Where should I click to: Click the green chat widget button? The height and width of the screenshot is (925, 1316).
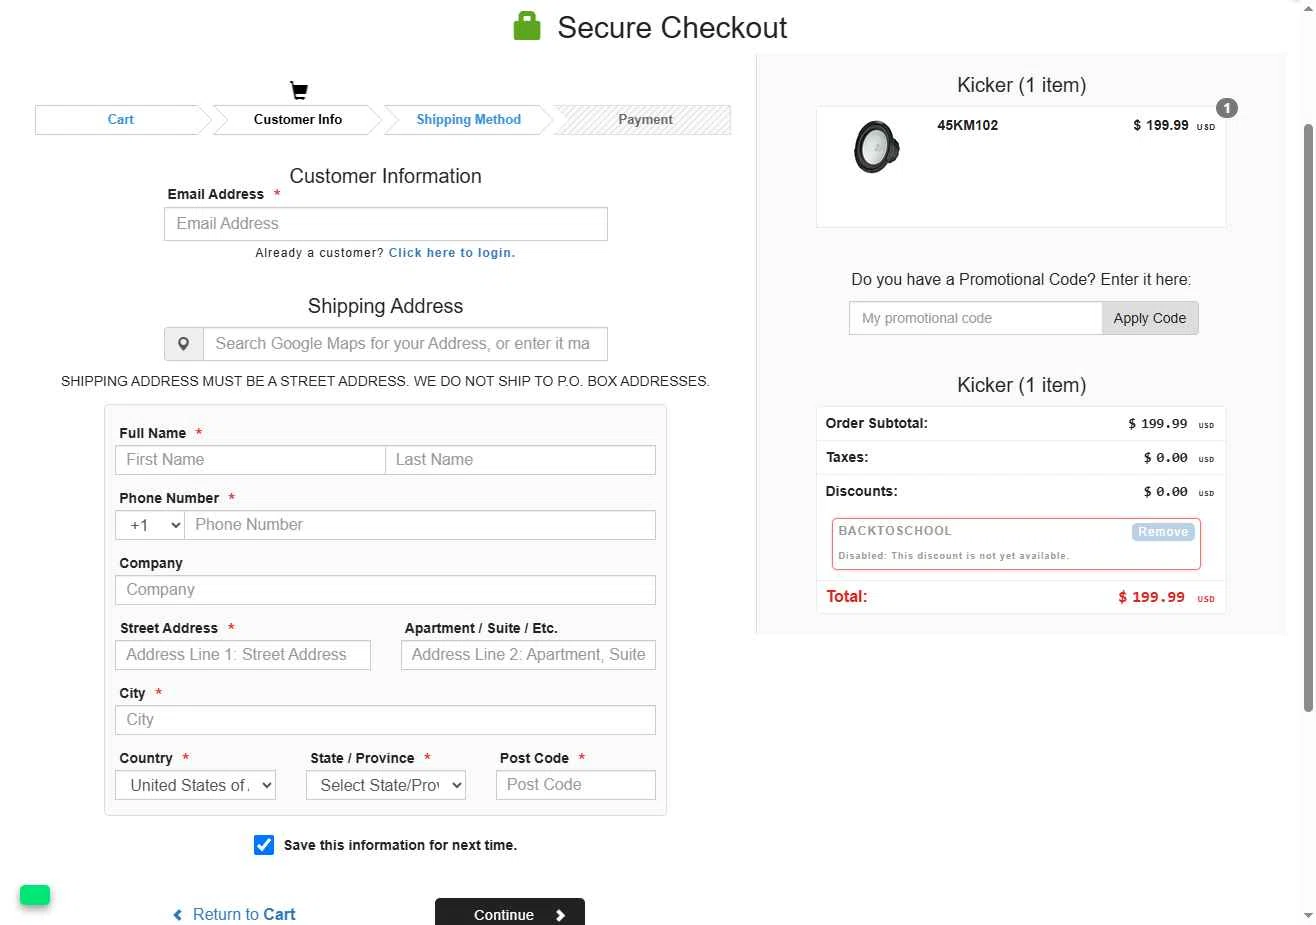coord(35,895)
